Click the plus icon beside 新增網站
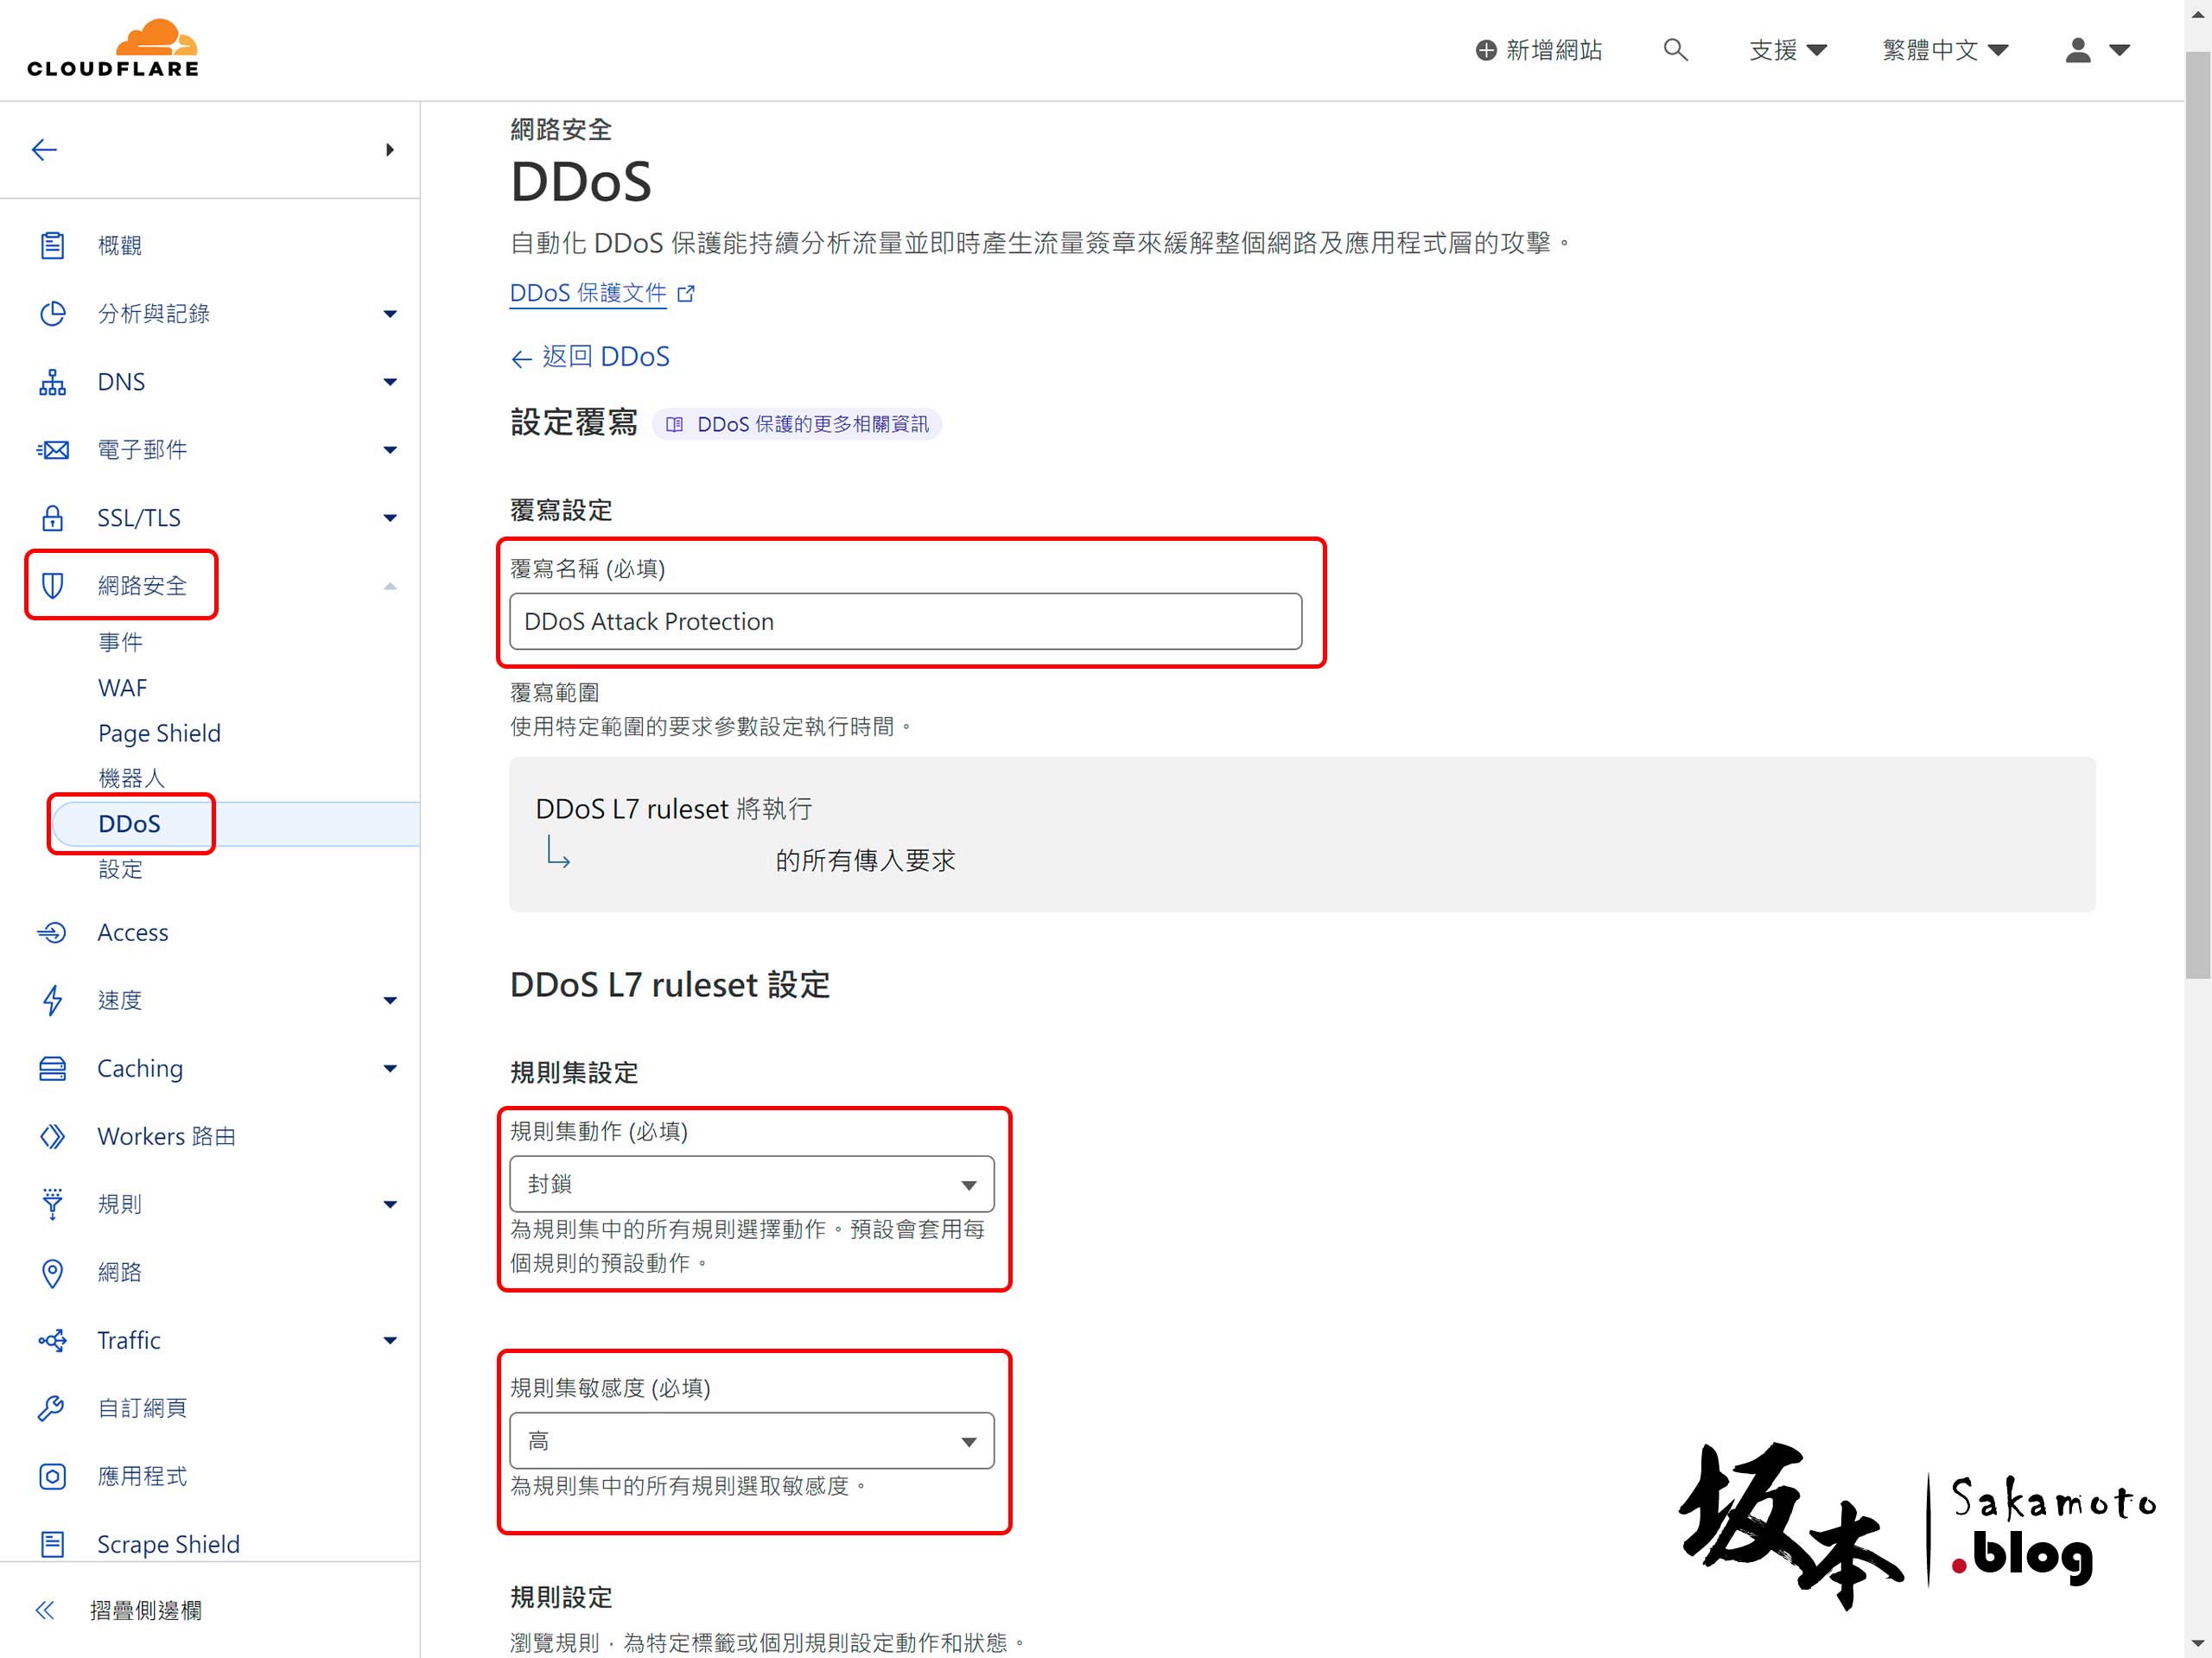The image size is (2212, 1658). (x=1486, y=50)
